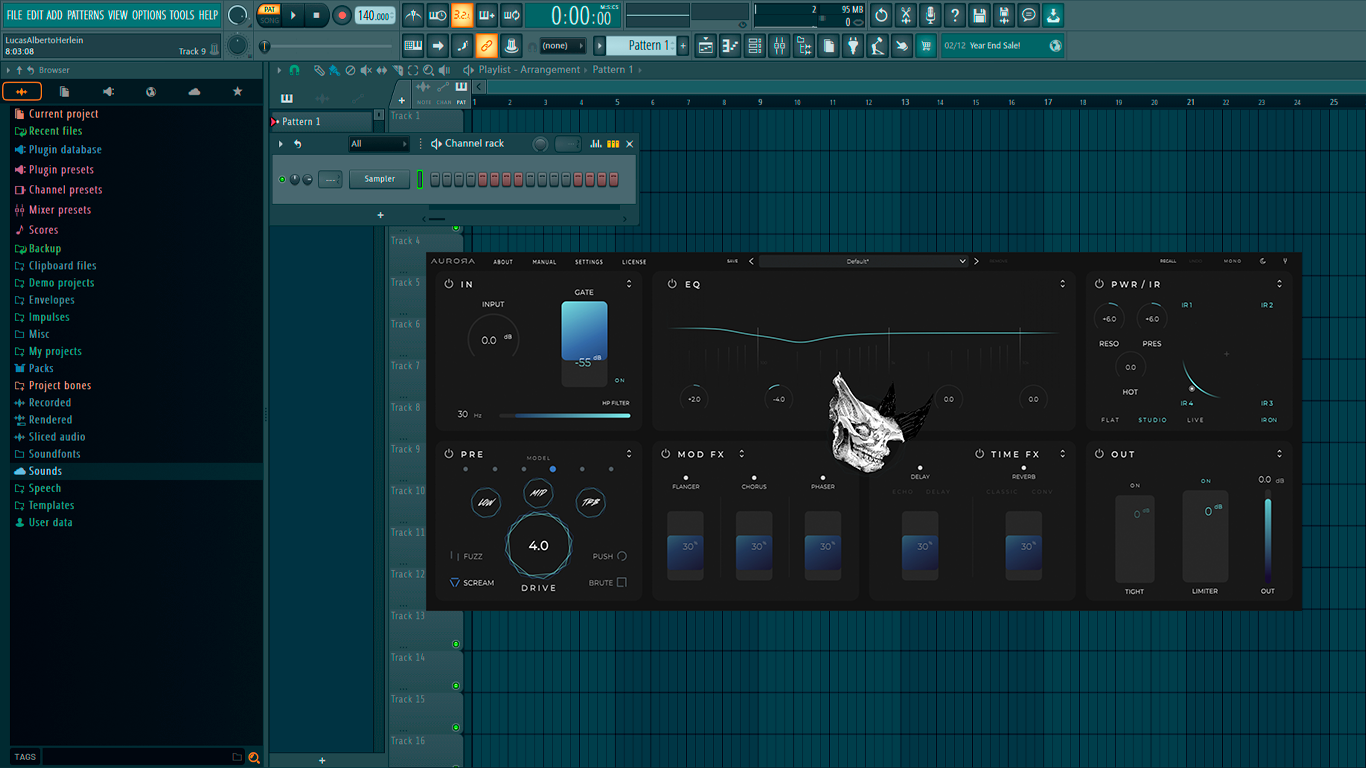Open Aurora ABOUT tab

[x=503, y=262]
